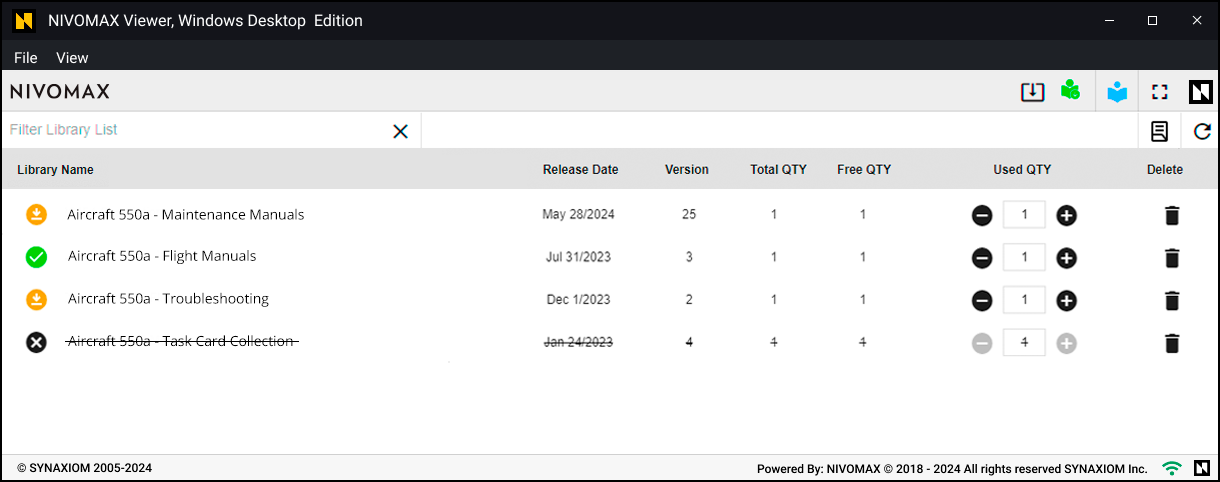Maximize the NIVOMAX Viewer window
The image size is (1220, 482).
point(1152,20)
